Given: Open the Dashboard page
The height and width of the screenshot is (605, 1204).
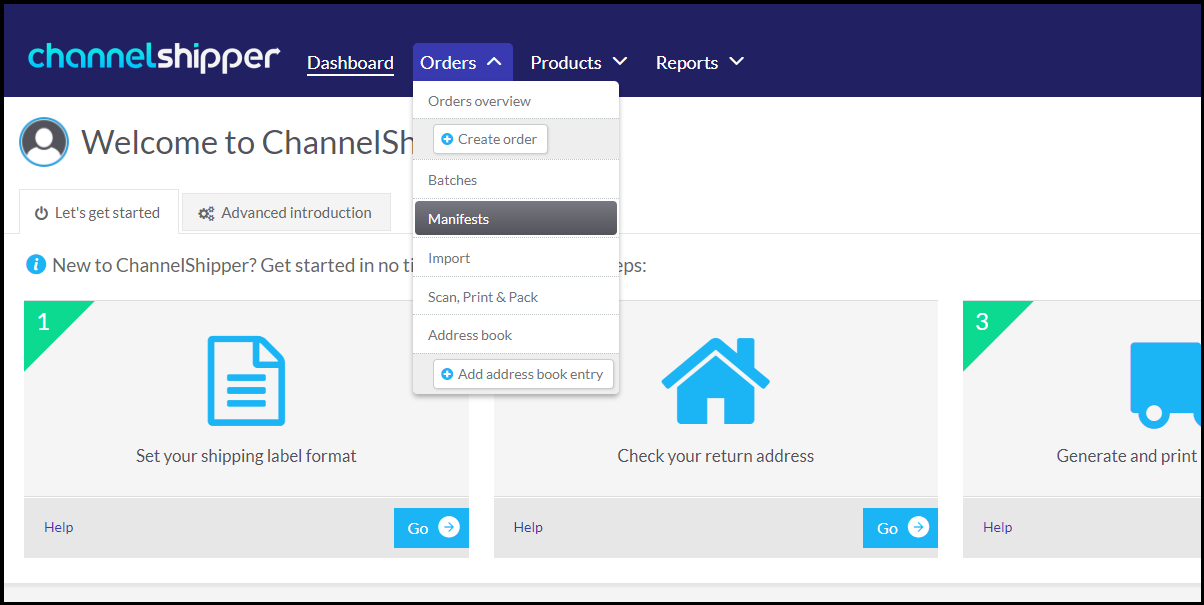Looking at the screenshot, I should [x=350, y=62].
